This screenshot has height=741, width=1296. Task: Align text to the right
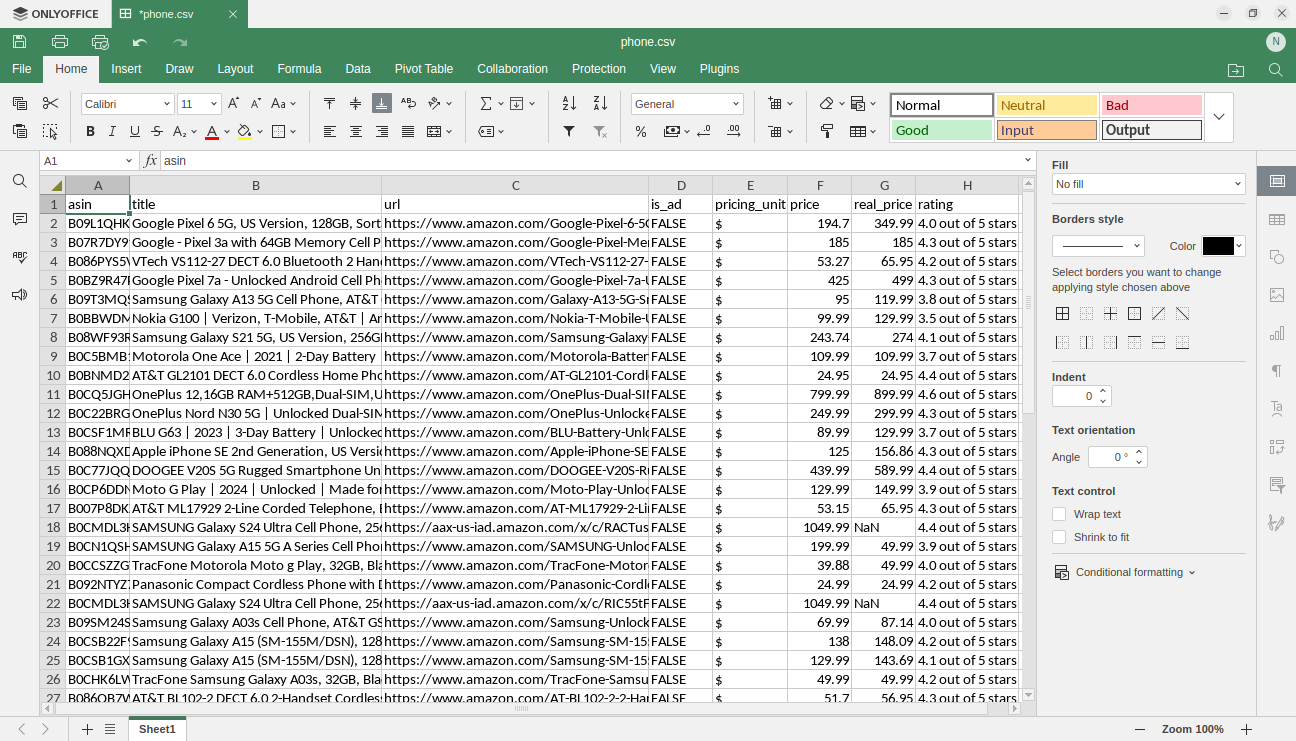coord(382,131)
